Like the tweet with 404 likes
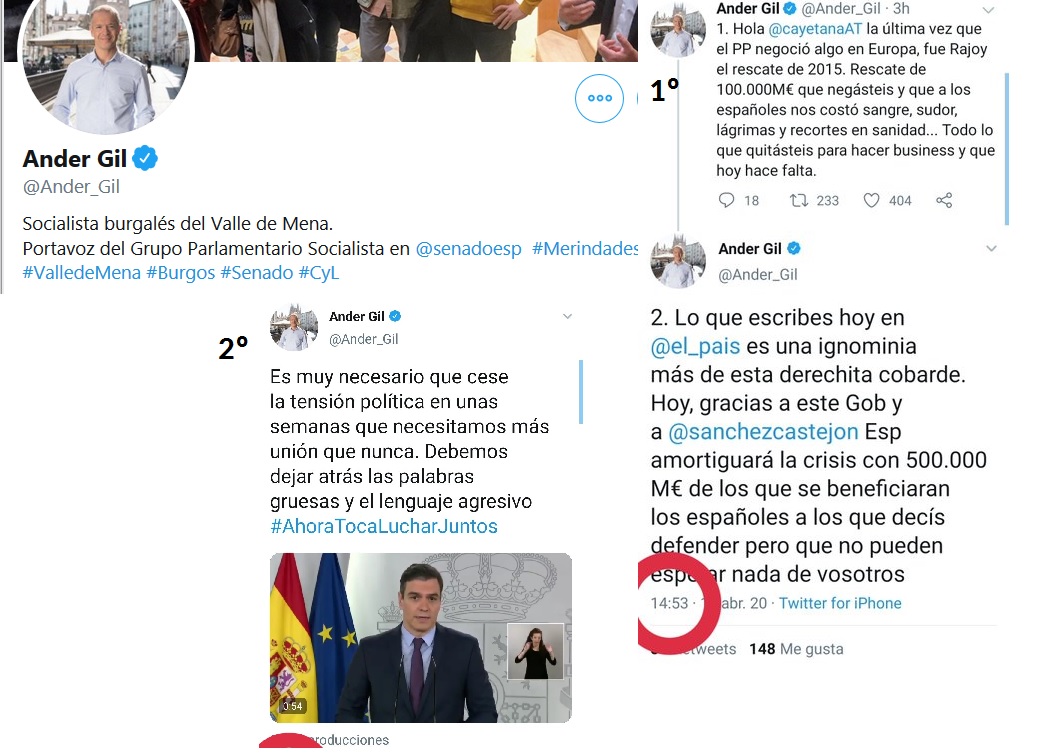Image resolution: width=1040 pixels, height=754 pixels. tap(871, 200)
